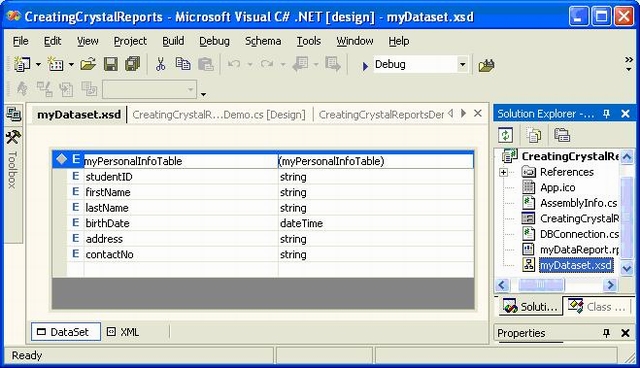
Task: Switch to CreatingCrystalR...Demo.cs [Design] tab
Action: (219, 115)
